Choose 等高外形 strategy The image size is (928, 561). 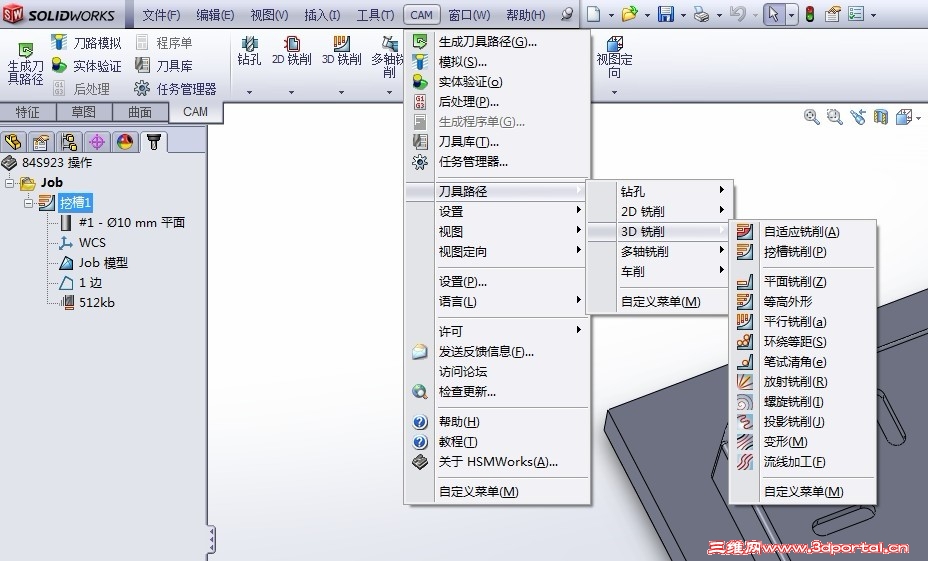pos(802,301)
